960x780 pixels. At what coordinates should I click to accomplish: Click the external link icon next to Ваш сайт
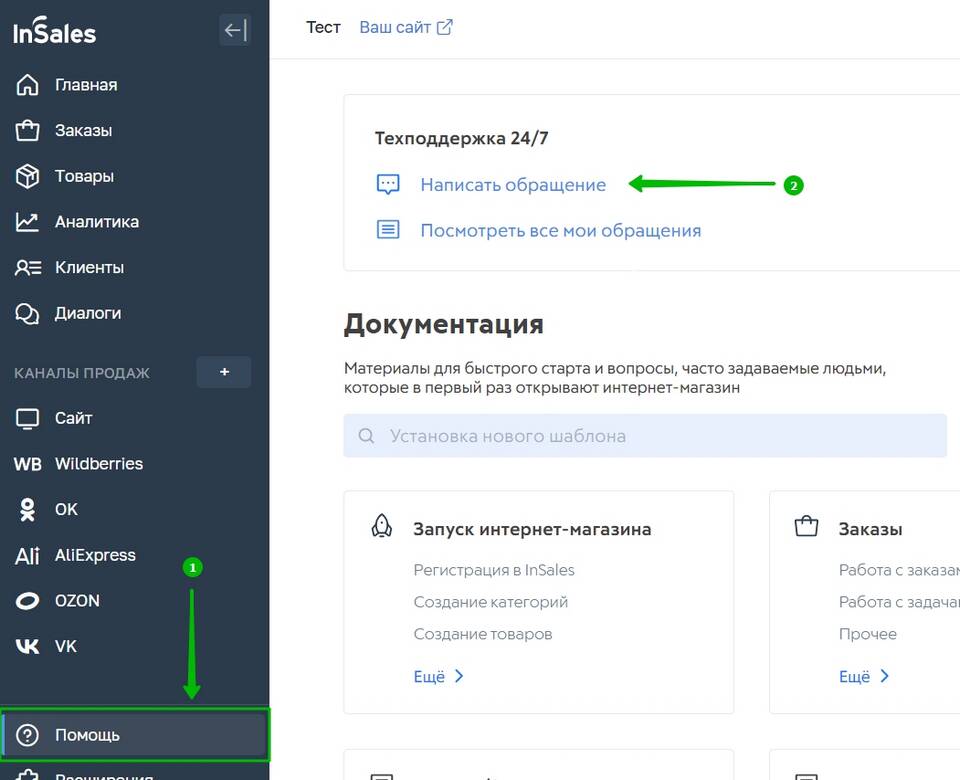[444, 27]
